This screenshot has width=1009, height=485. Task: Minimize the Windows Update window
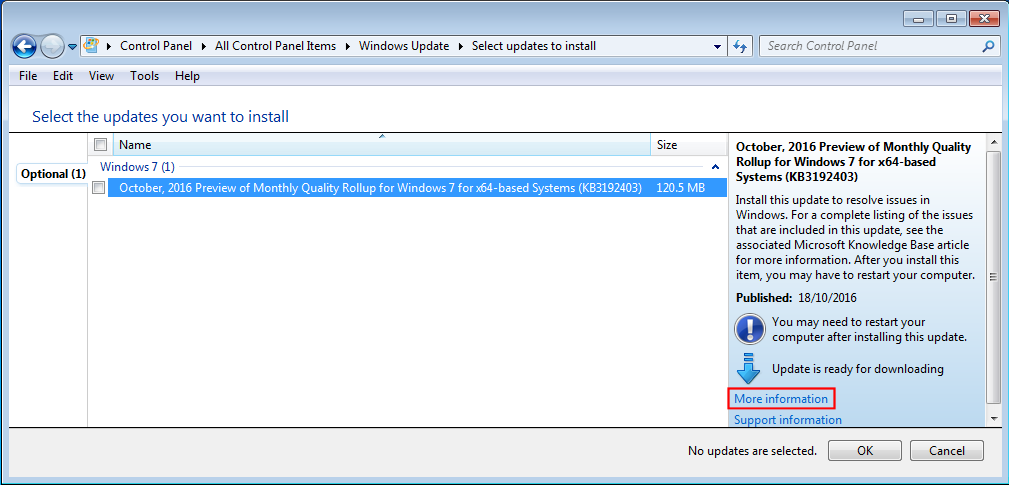pyautogui.click(x=919, y=18)
